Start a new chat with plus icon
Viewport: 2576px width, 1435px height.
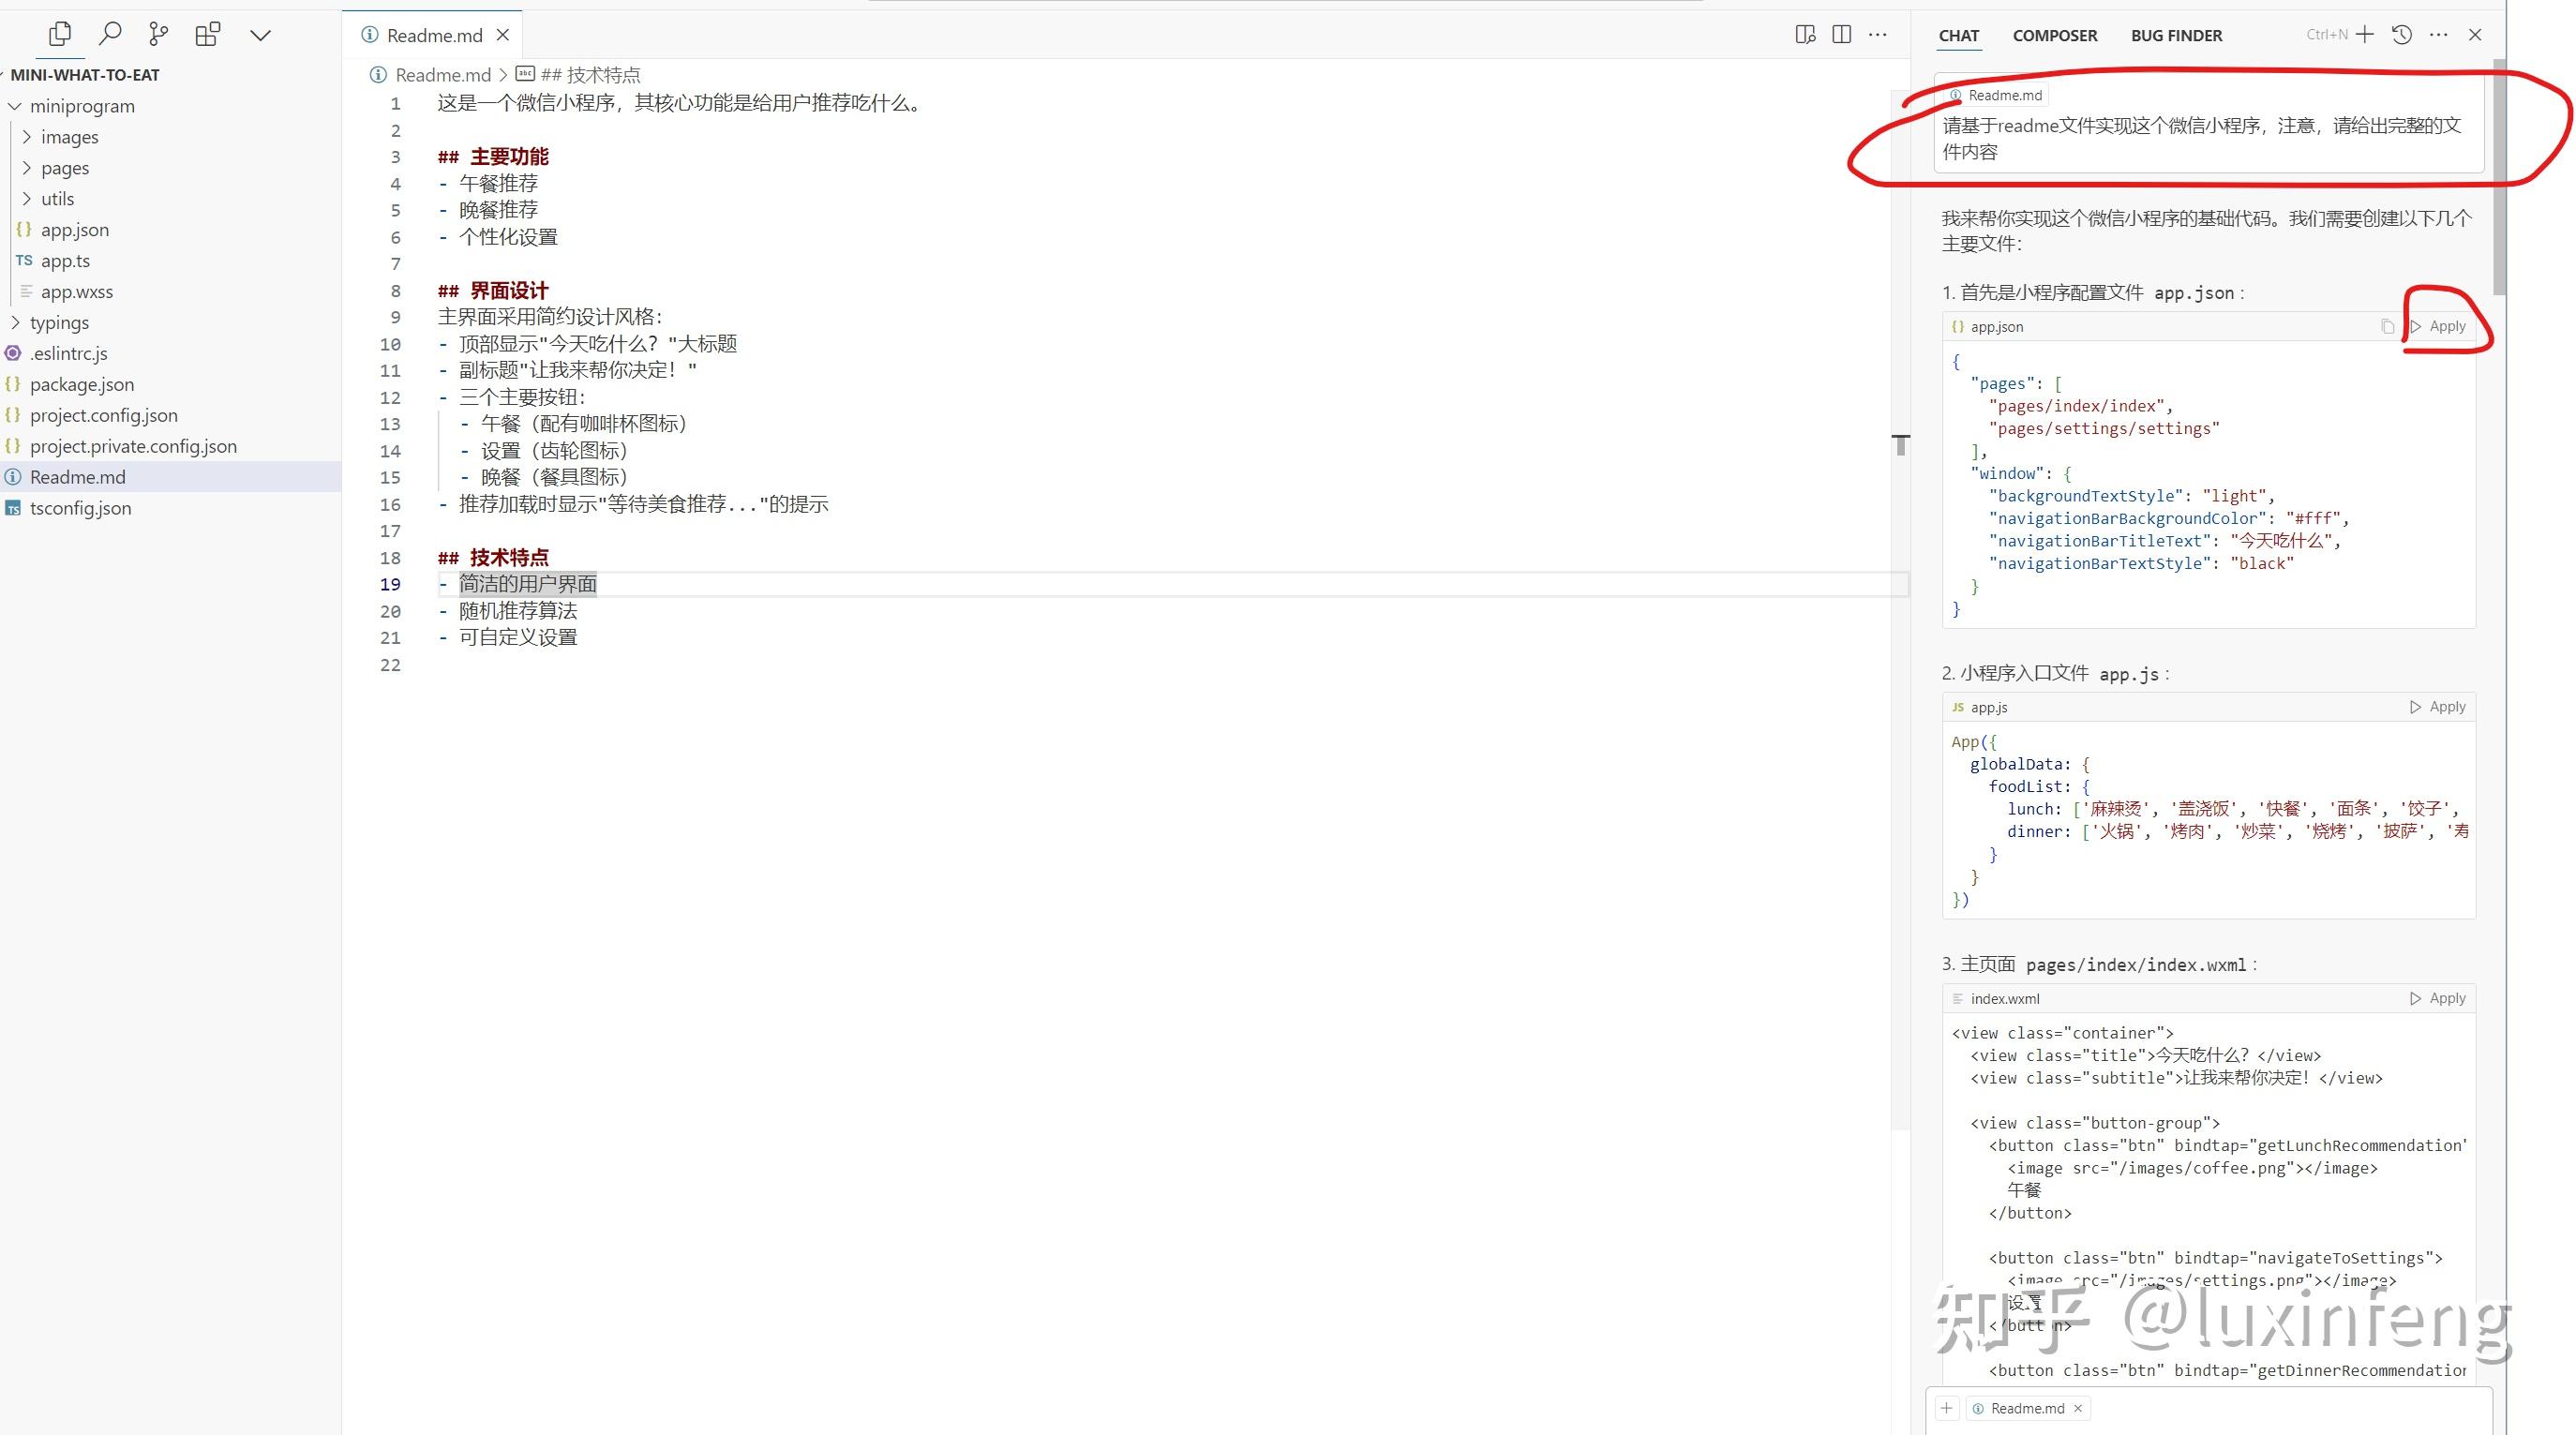(2364, 35)
